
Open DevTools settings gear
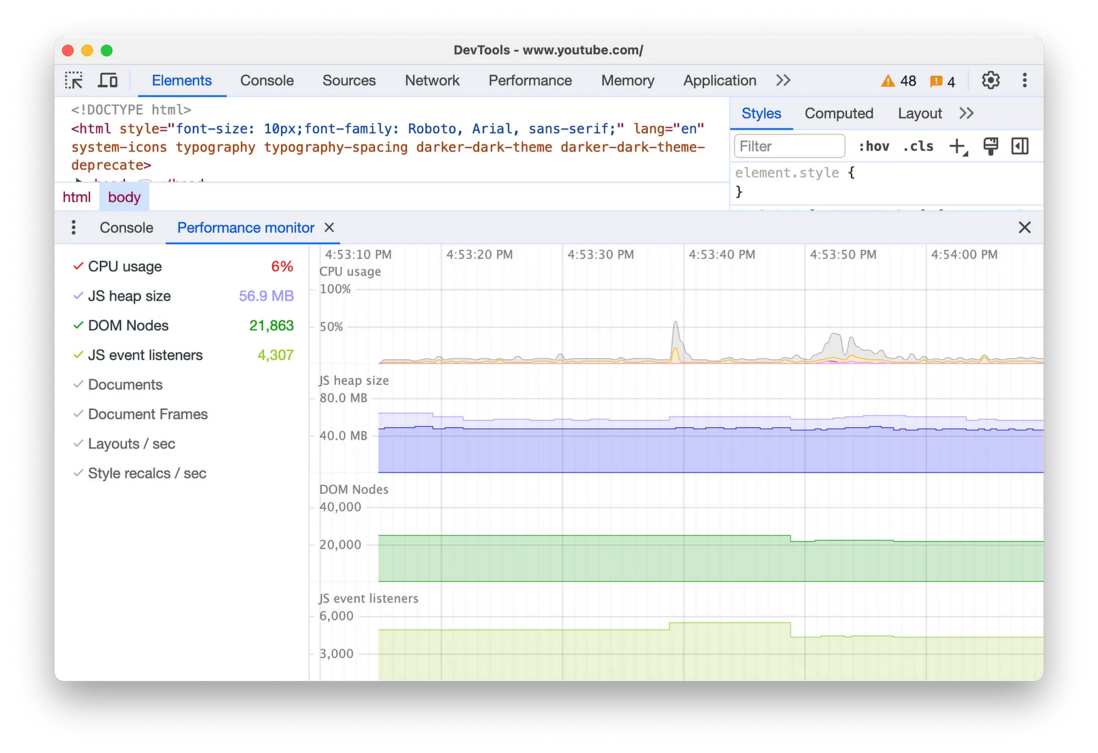tap(990, 81)
